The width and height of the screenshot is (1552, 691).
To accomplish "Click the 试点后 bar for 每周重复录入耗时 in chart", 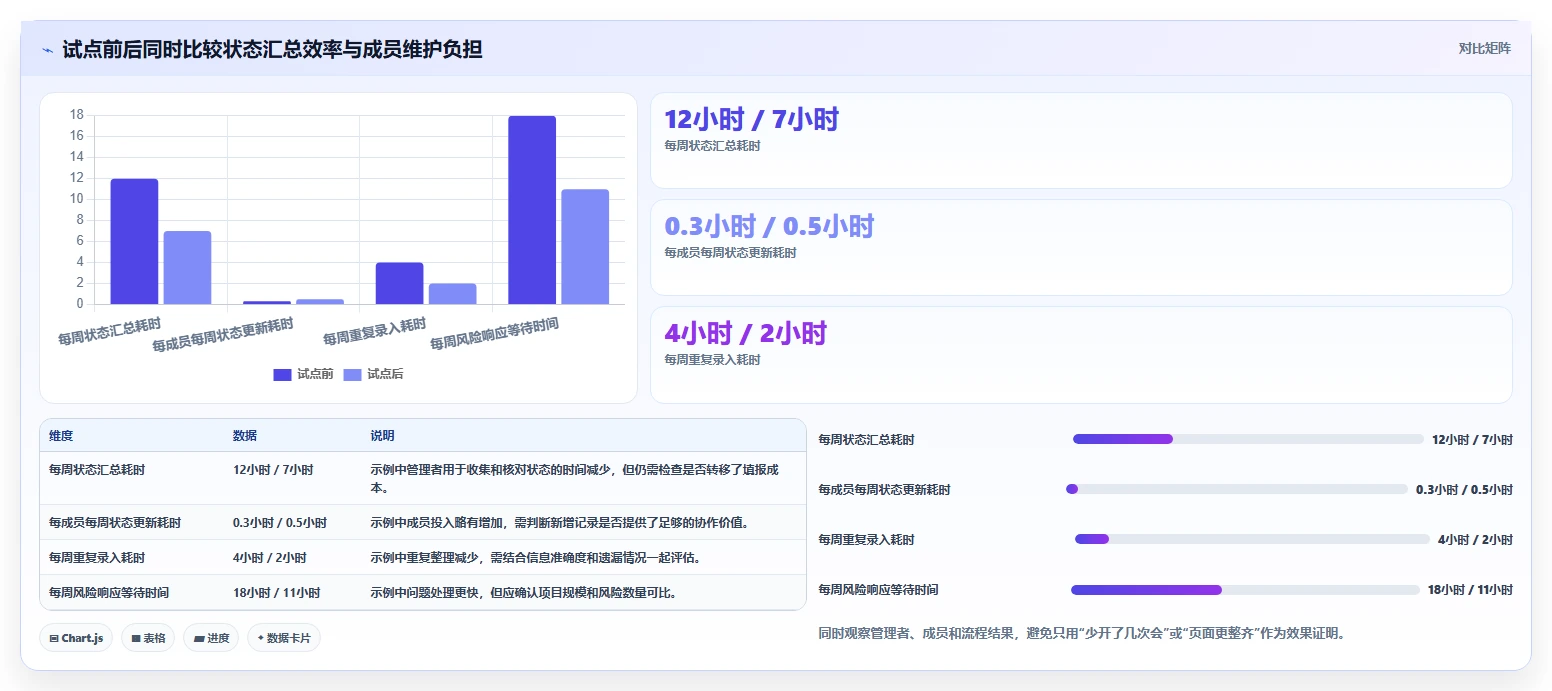I will click(x=452, y=294).
